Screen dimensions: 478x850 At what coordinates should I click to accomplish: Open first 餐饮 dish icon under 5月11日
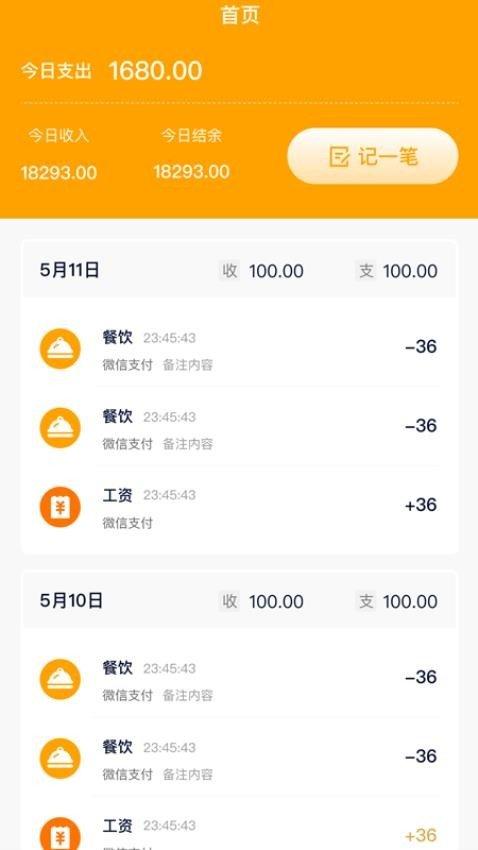click(x=60, y=349)
